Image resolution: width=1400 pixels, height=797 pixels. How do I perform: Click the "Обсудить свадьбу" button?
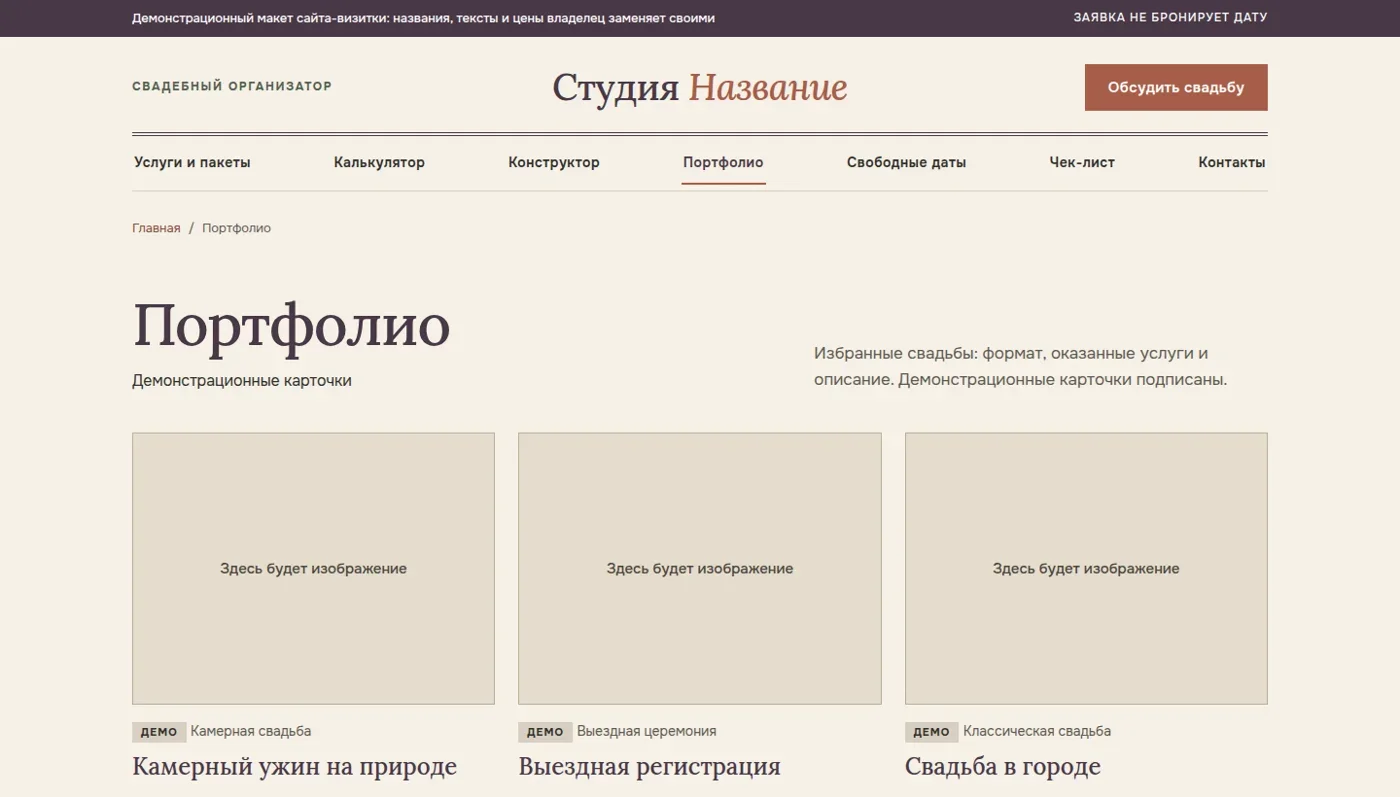point(1176,88)
